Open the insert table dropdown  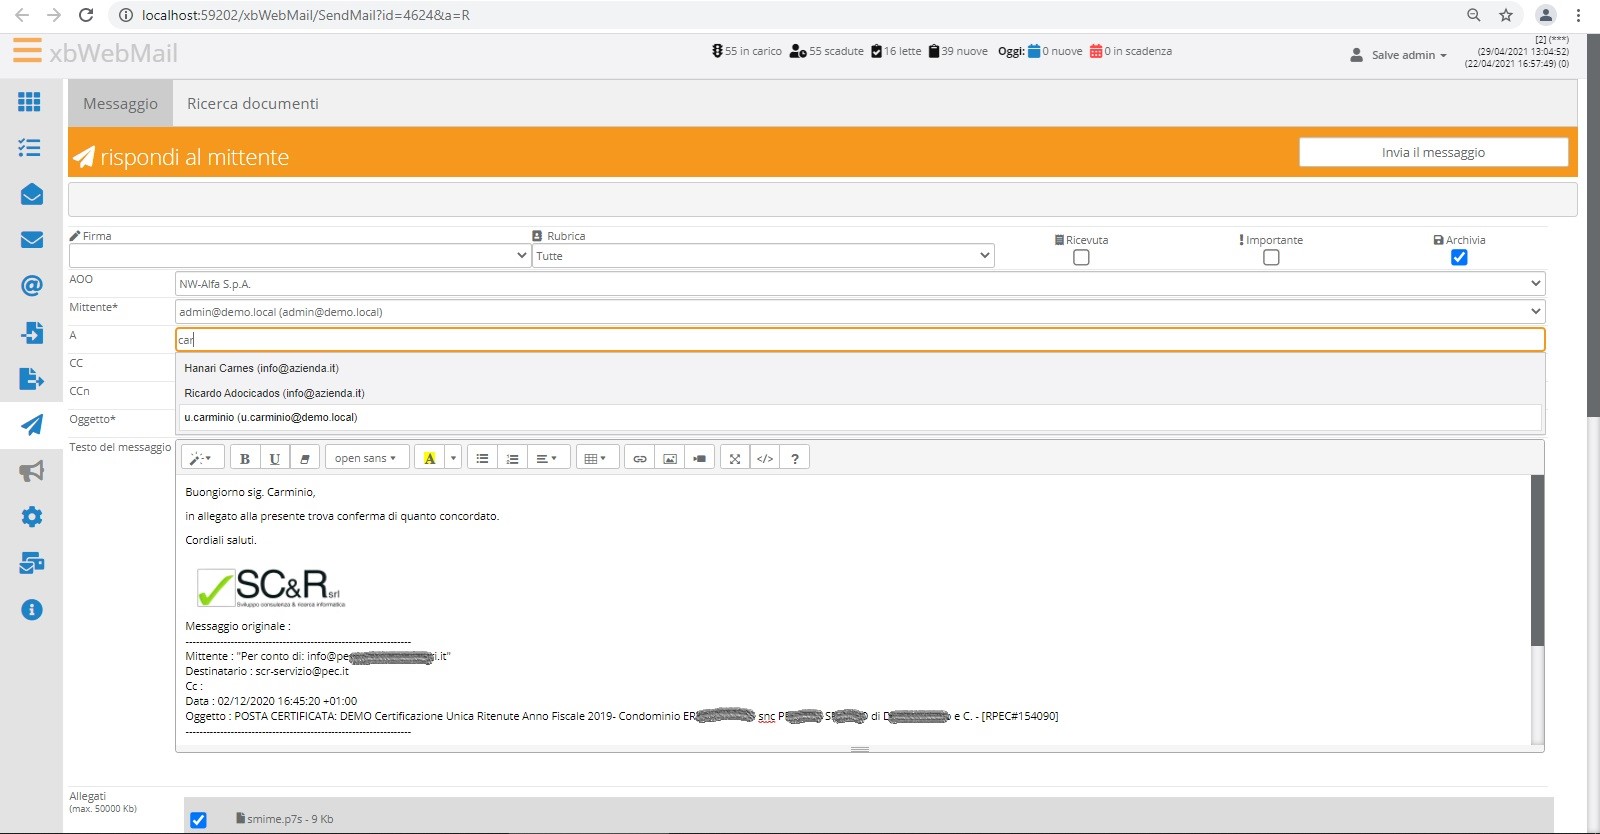click(596, 458)
